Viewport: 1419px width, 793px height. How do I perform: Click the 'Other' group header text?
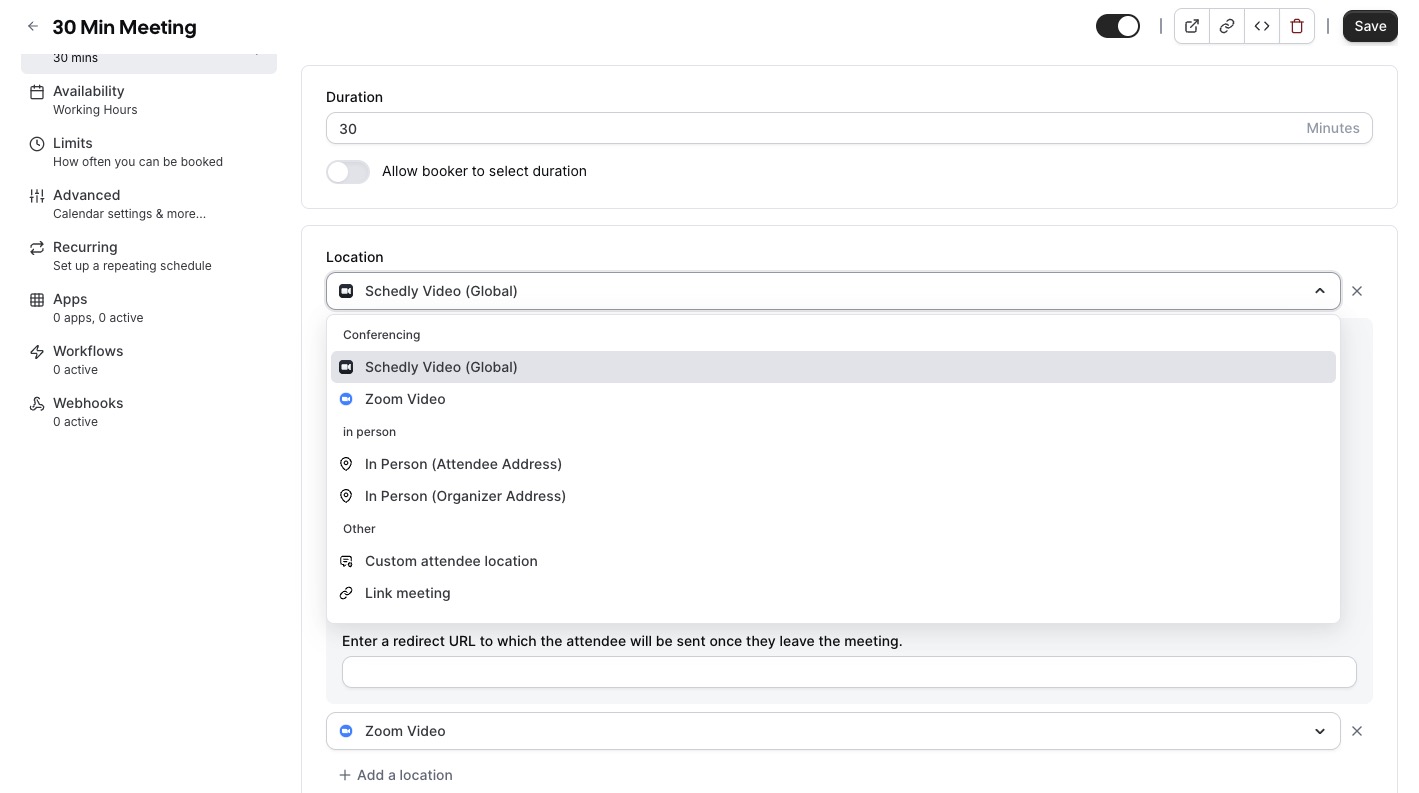(x=359, y=529)
